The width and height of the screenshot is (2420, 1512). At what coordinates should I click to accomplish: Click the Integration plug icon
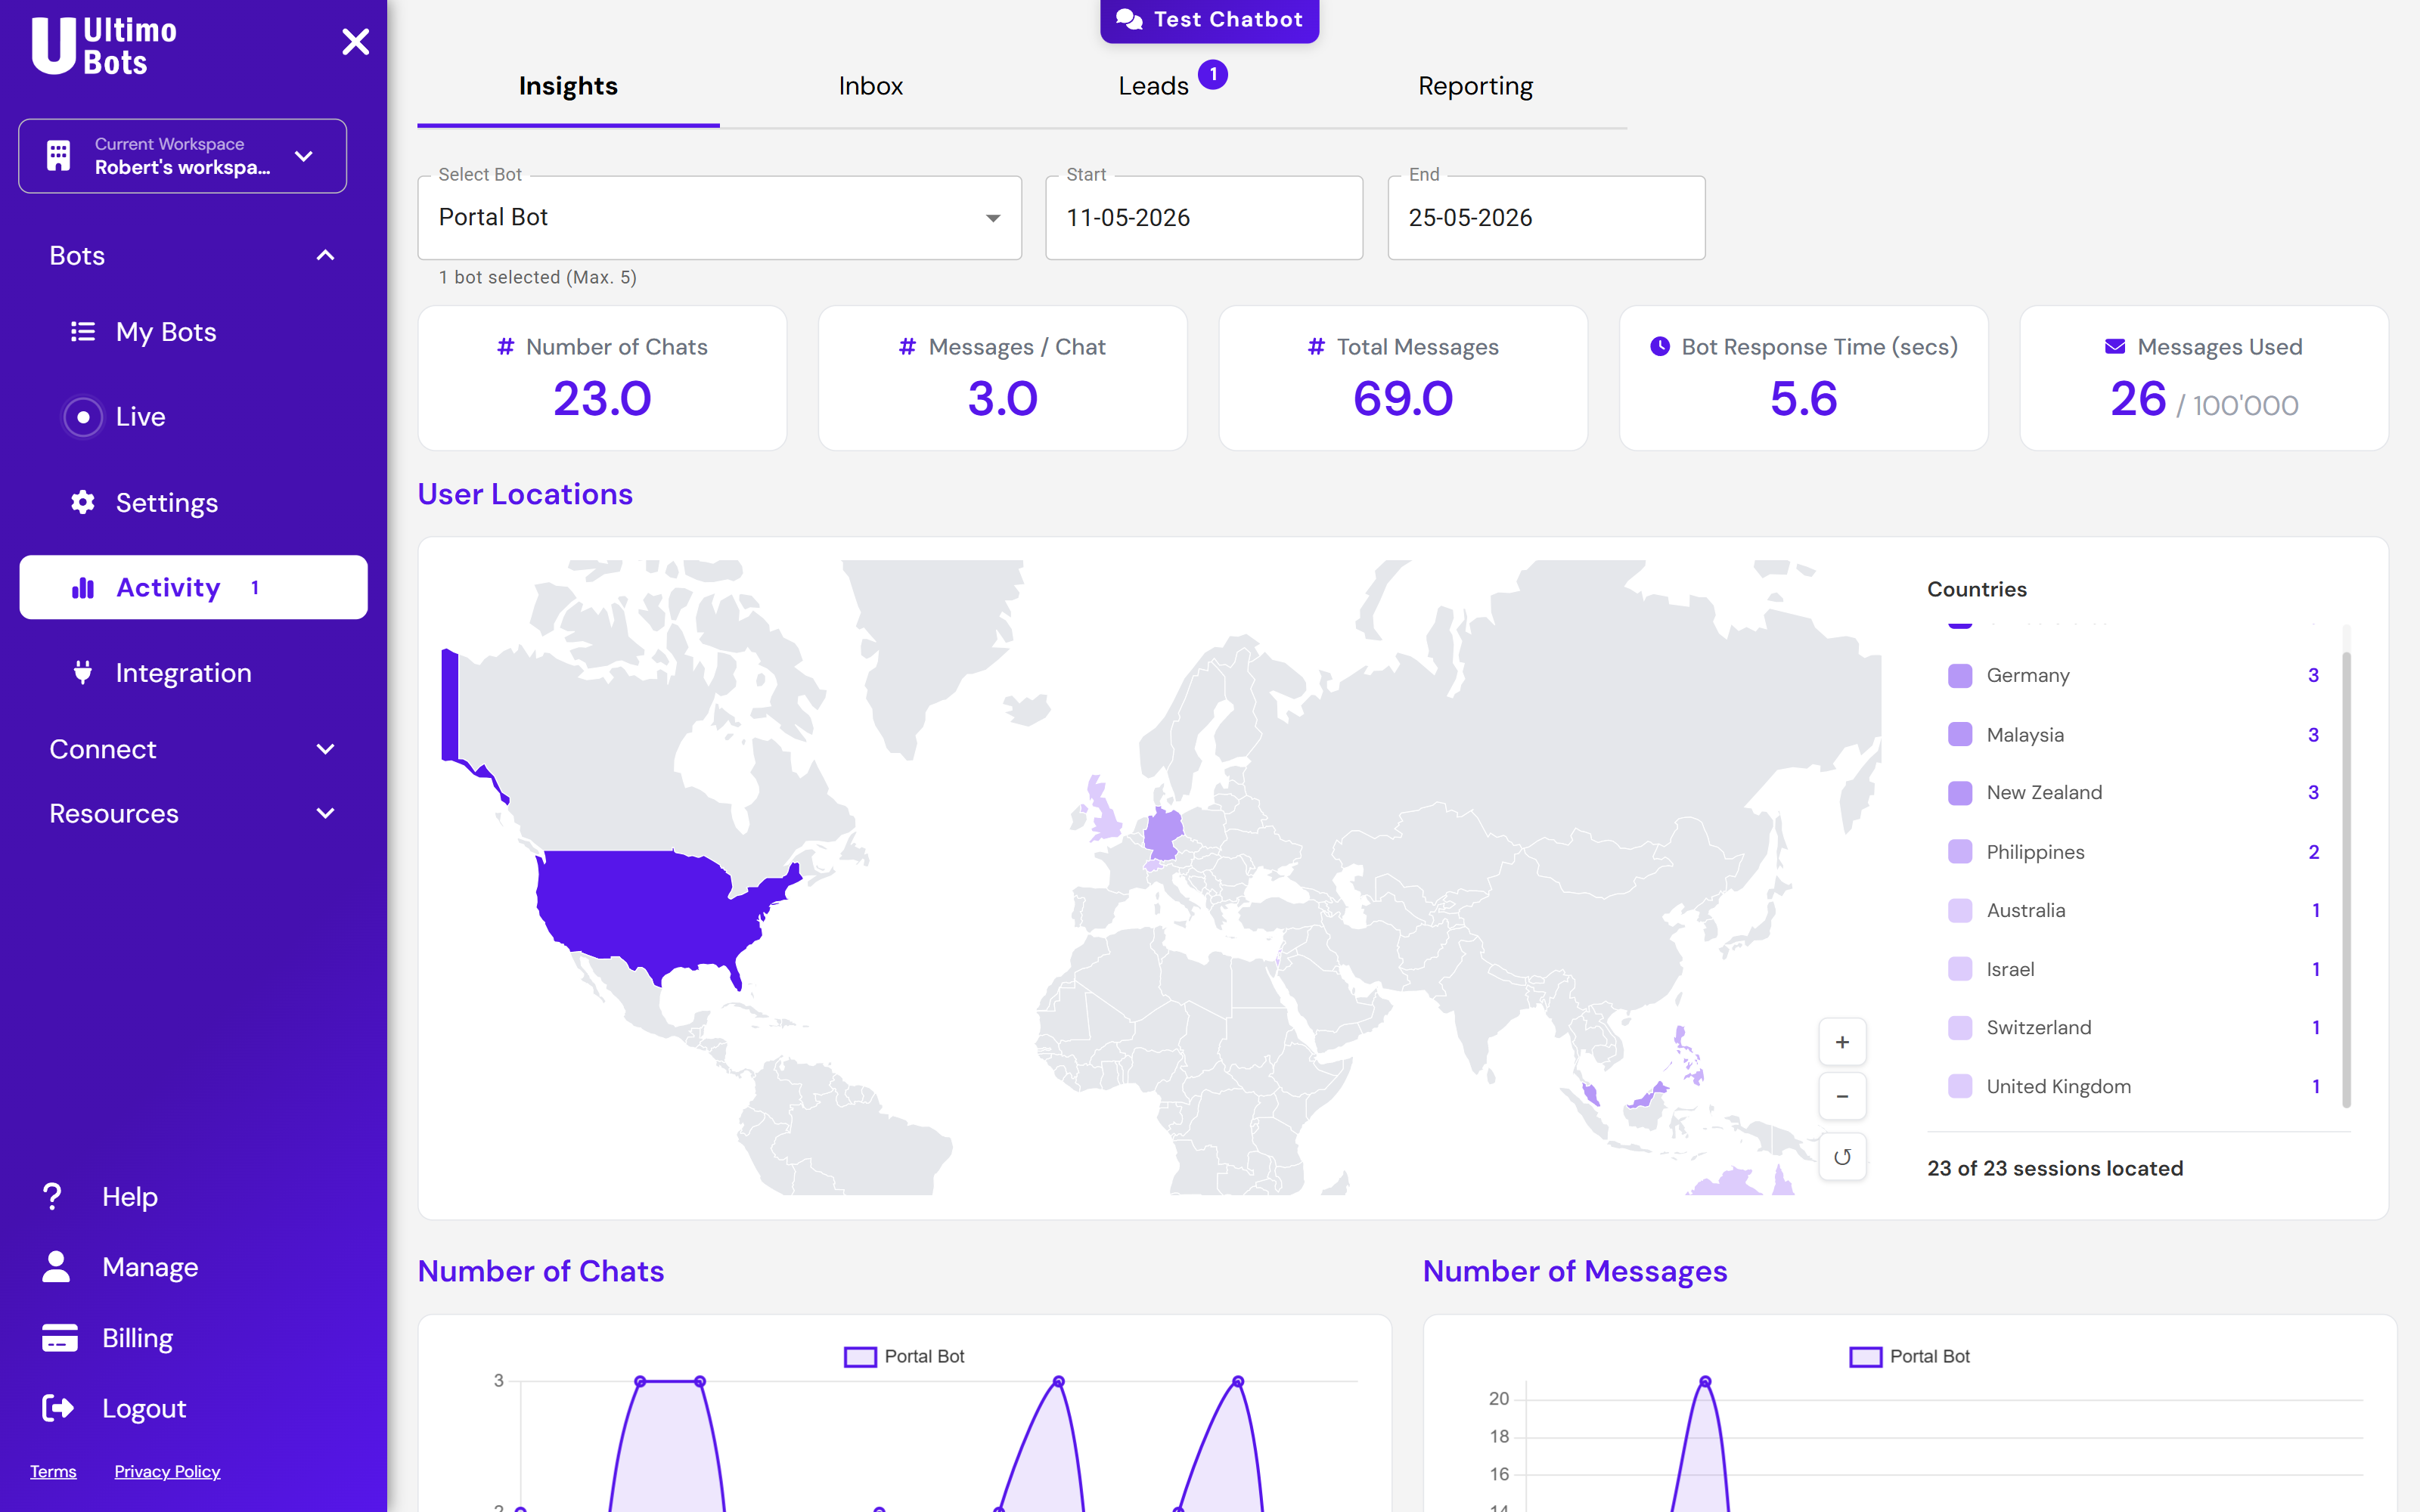[83, 673]
